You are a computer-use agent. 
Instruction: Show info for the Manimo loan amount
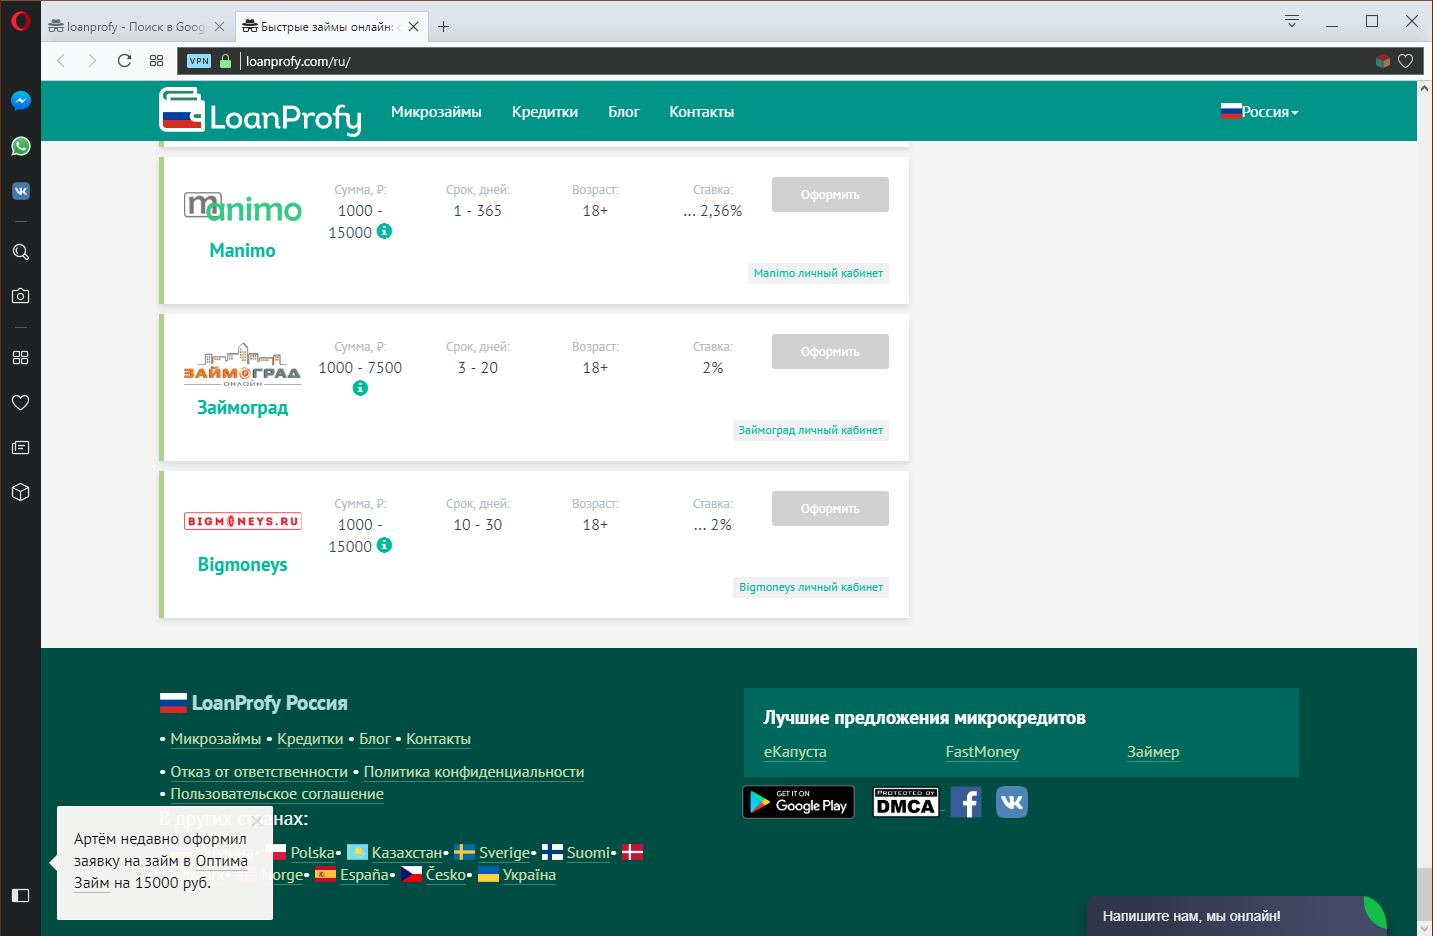384,231
